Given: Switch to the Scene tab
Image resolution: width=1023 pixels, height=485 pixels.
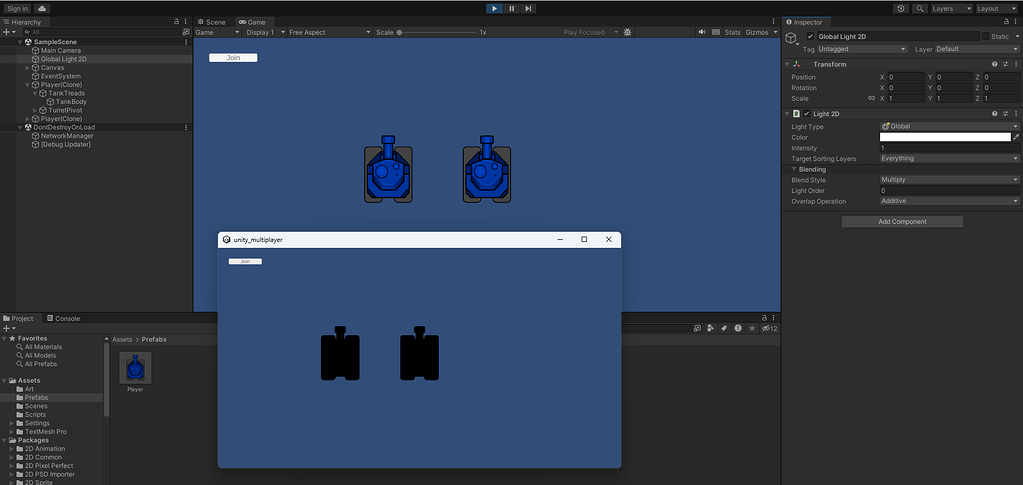Looking at the screenshot, I should point(215,21).
